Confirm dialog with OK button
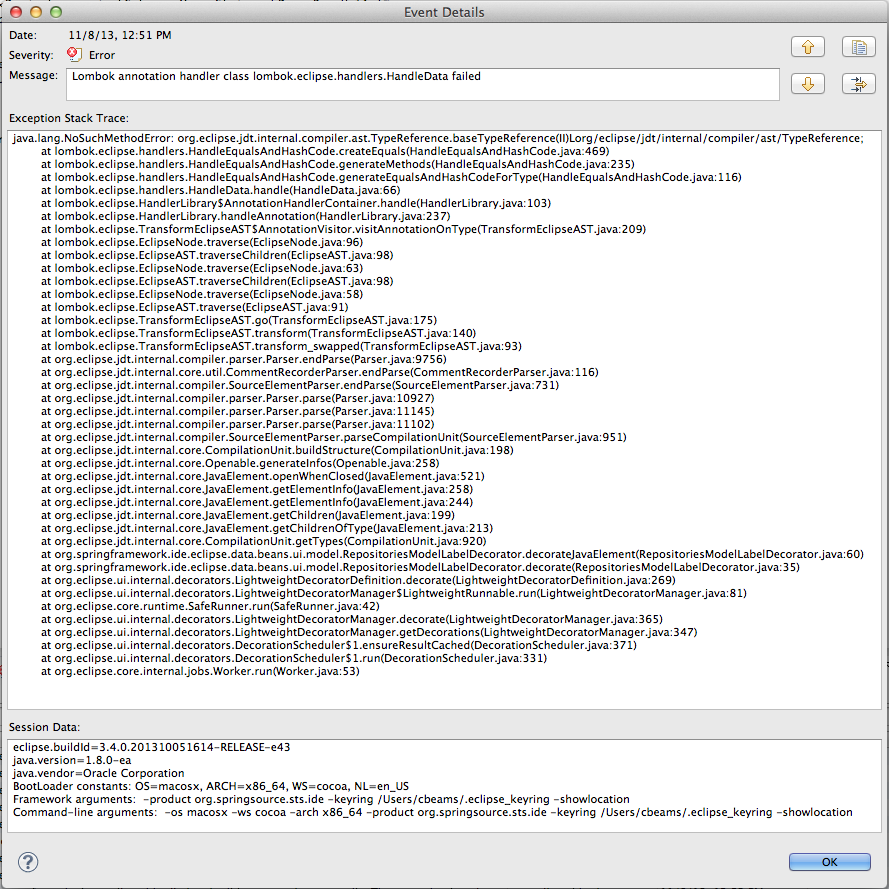889x889 pixels. coord(829,862)
